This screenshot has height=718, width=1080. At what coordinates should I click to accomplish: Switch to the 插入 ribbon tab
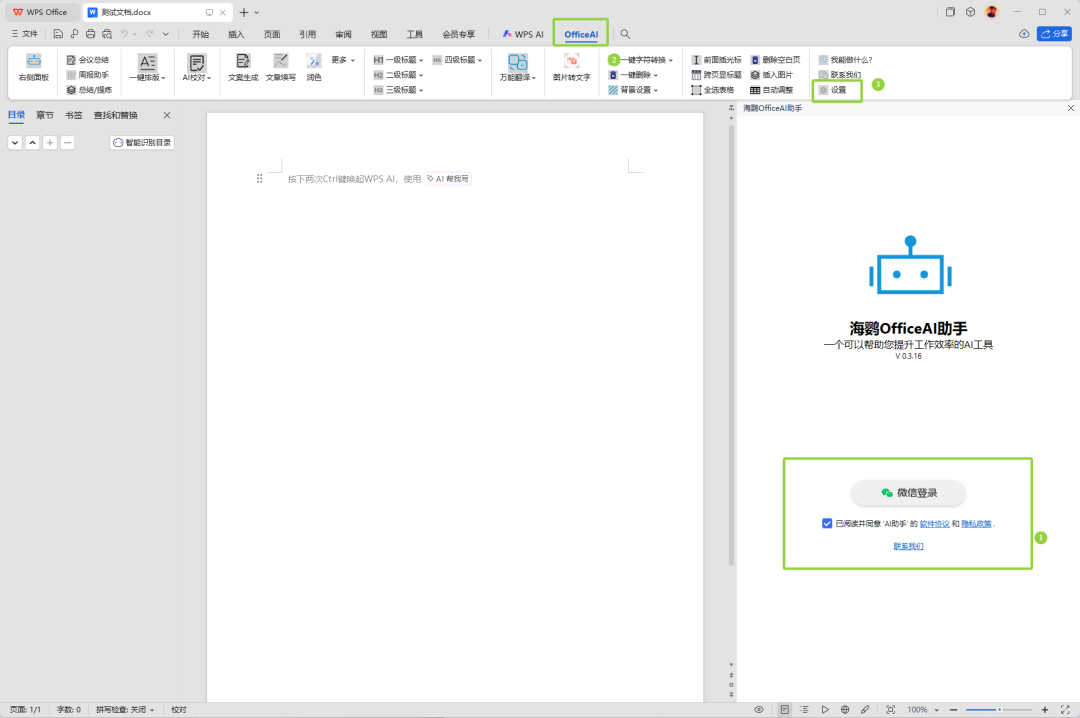(x=236, y=34)
